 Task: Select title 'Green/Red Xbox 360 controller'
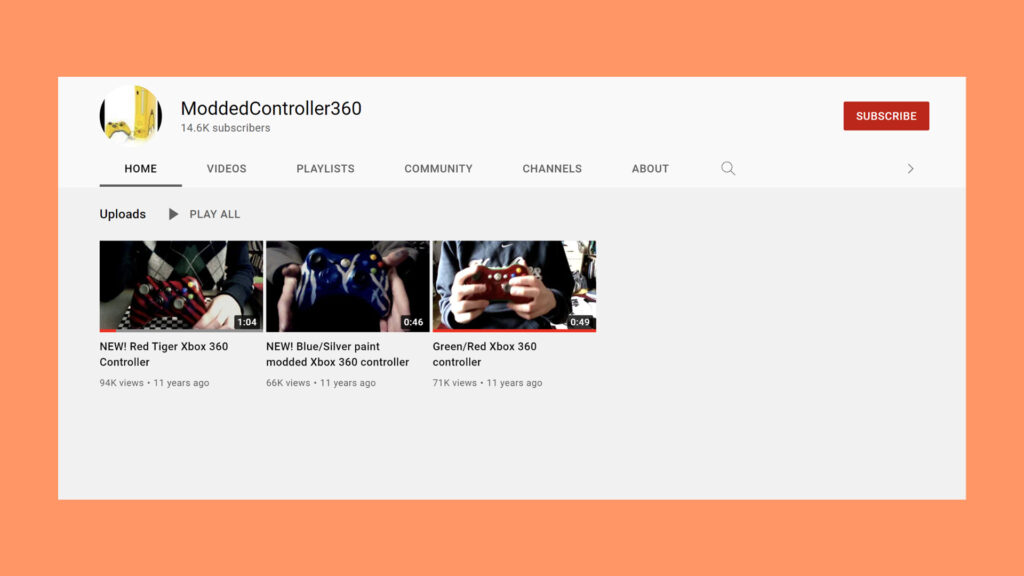(x=485, y=354)
